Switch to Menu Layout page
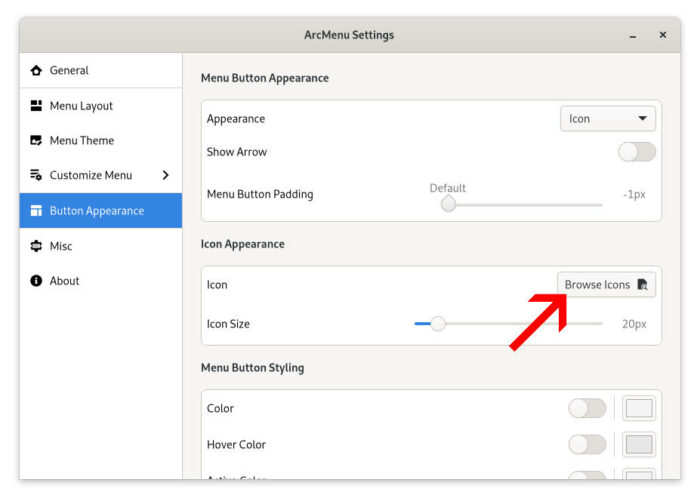Viewport: 700px width, 501px height. click(101, 106)
